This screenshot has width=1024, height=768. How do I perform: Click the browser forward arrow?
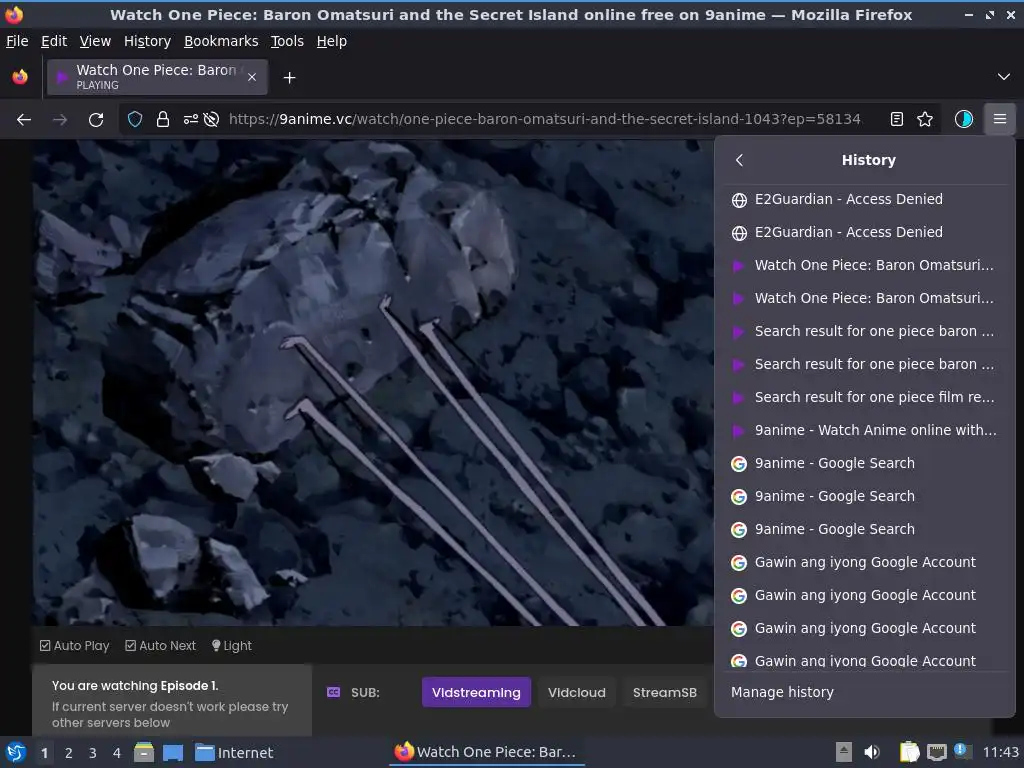pyautogui.click(x=60, y=120)
